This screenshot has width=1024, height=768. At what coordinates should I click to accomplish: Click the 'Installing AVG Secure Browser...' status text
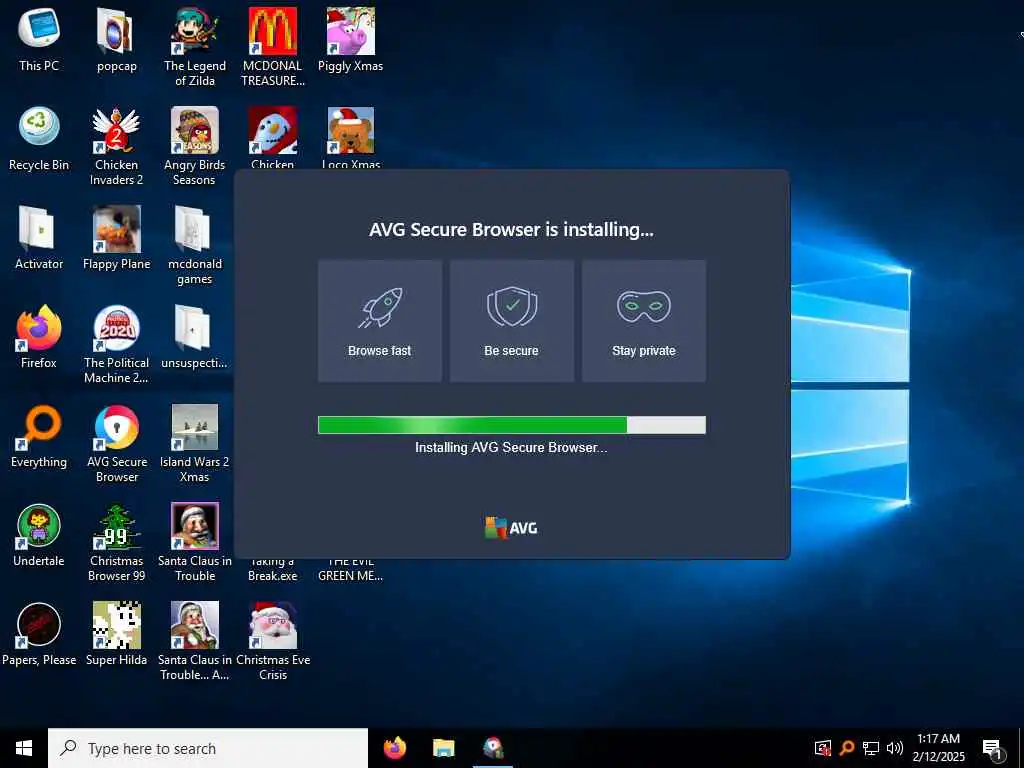511,448
